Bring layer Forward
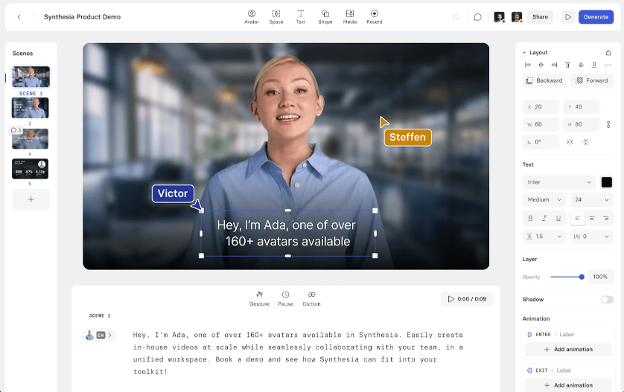 pos(592,81)
